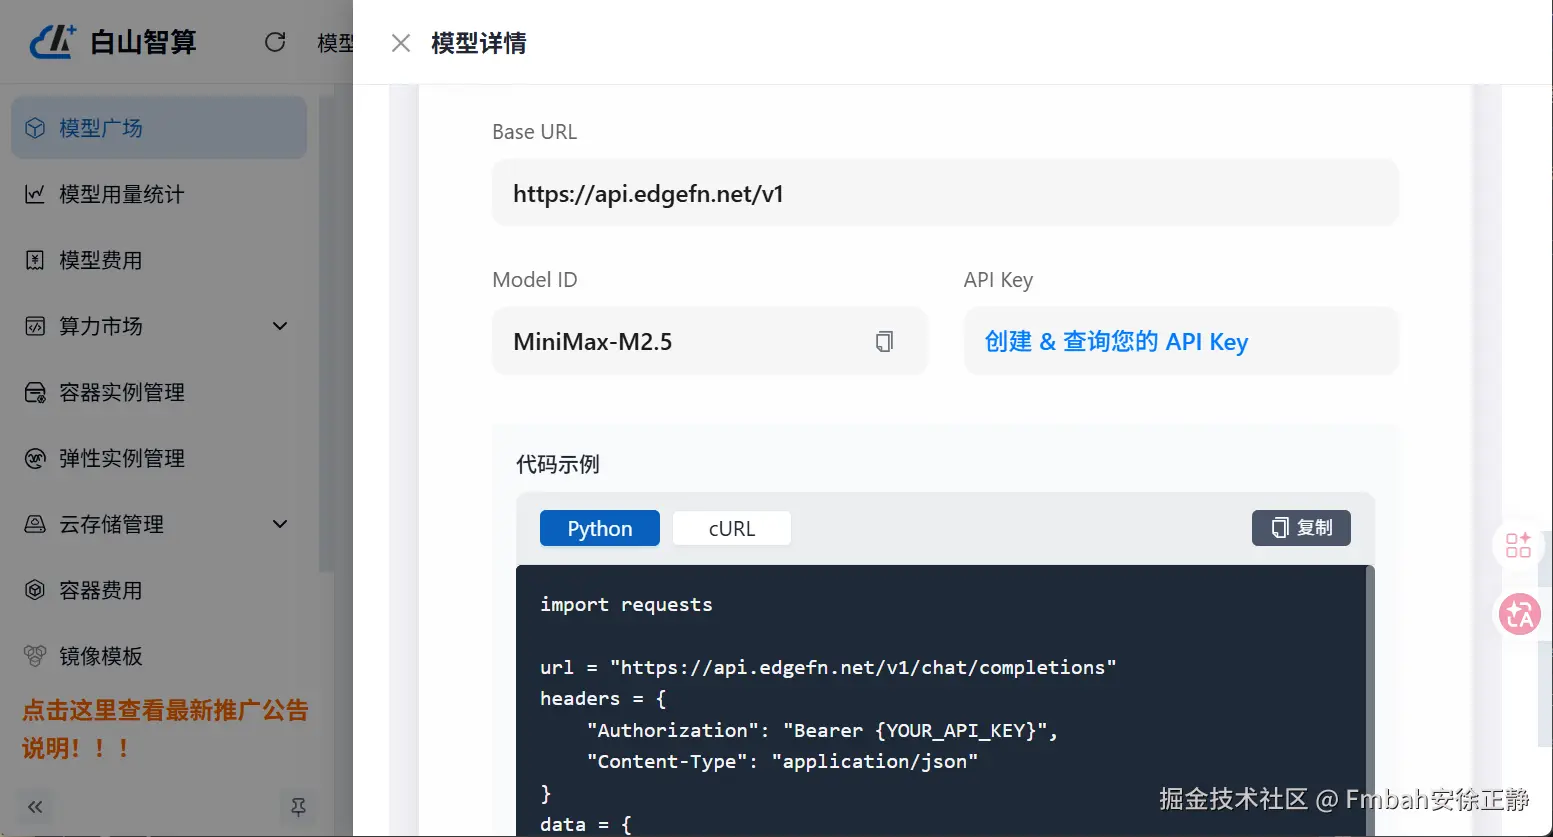Copy the Model ID MiniMax-M2.5
The height and width of the screenshot is (837, 1553).
click(x=884, y=341)
